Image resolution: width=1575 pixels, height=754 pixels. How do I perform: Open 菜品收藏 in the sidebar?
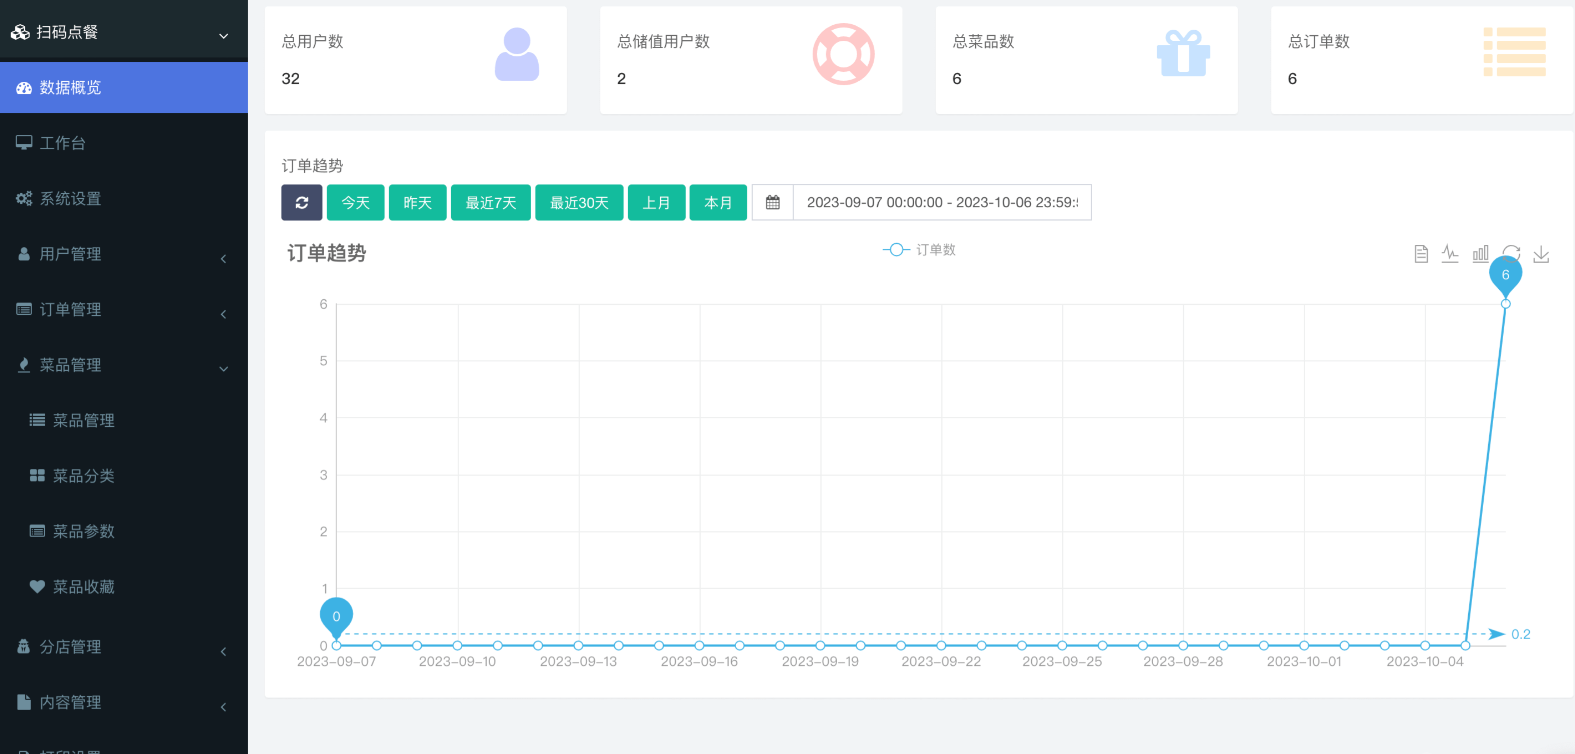pyautogui.click(x=84, y=587)
